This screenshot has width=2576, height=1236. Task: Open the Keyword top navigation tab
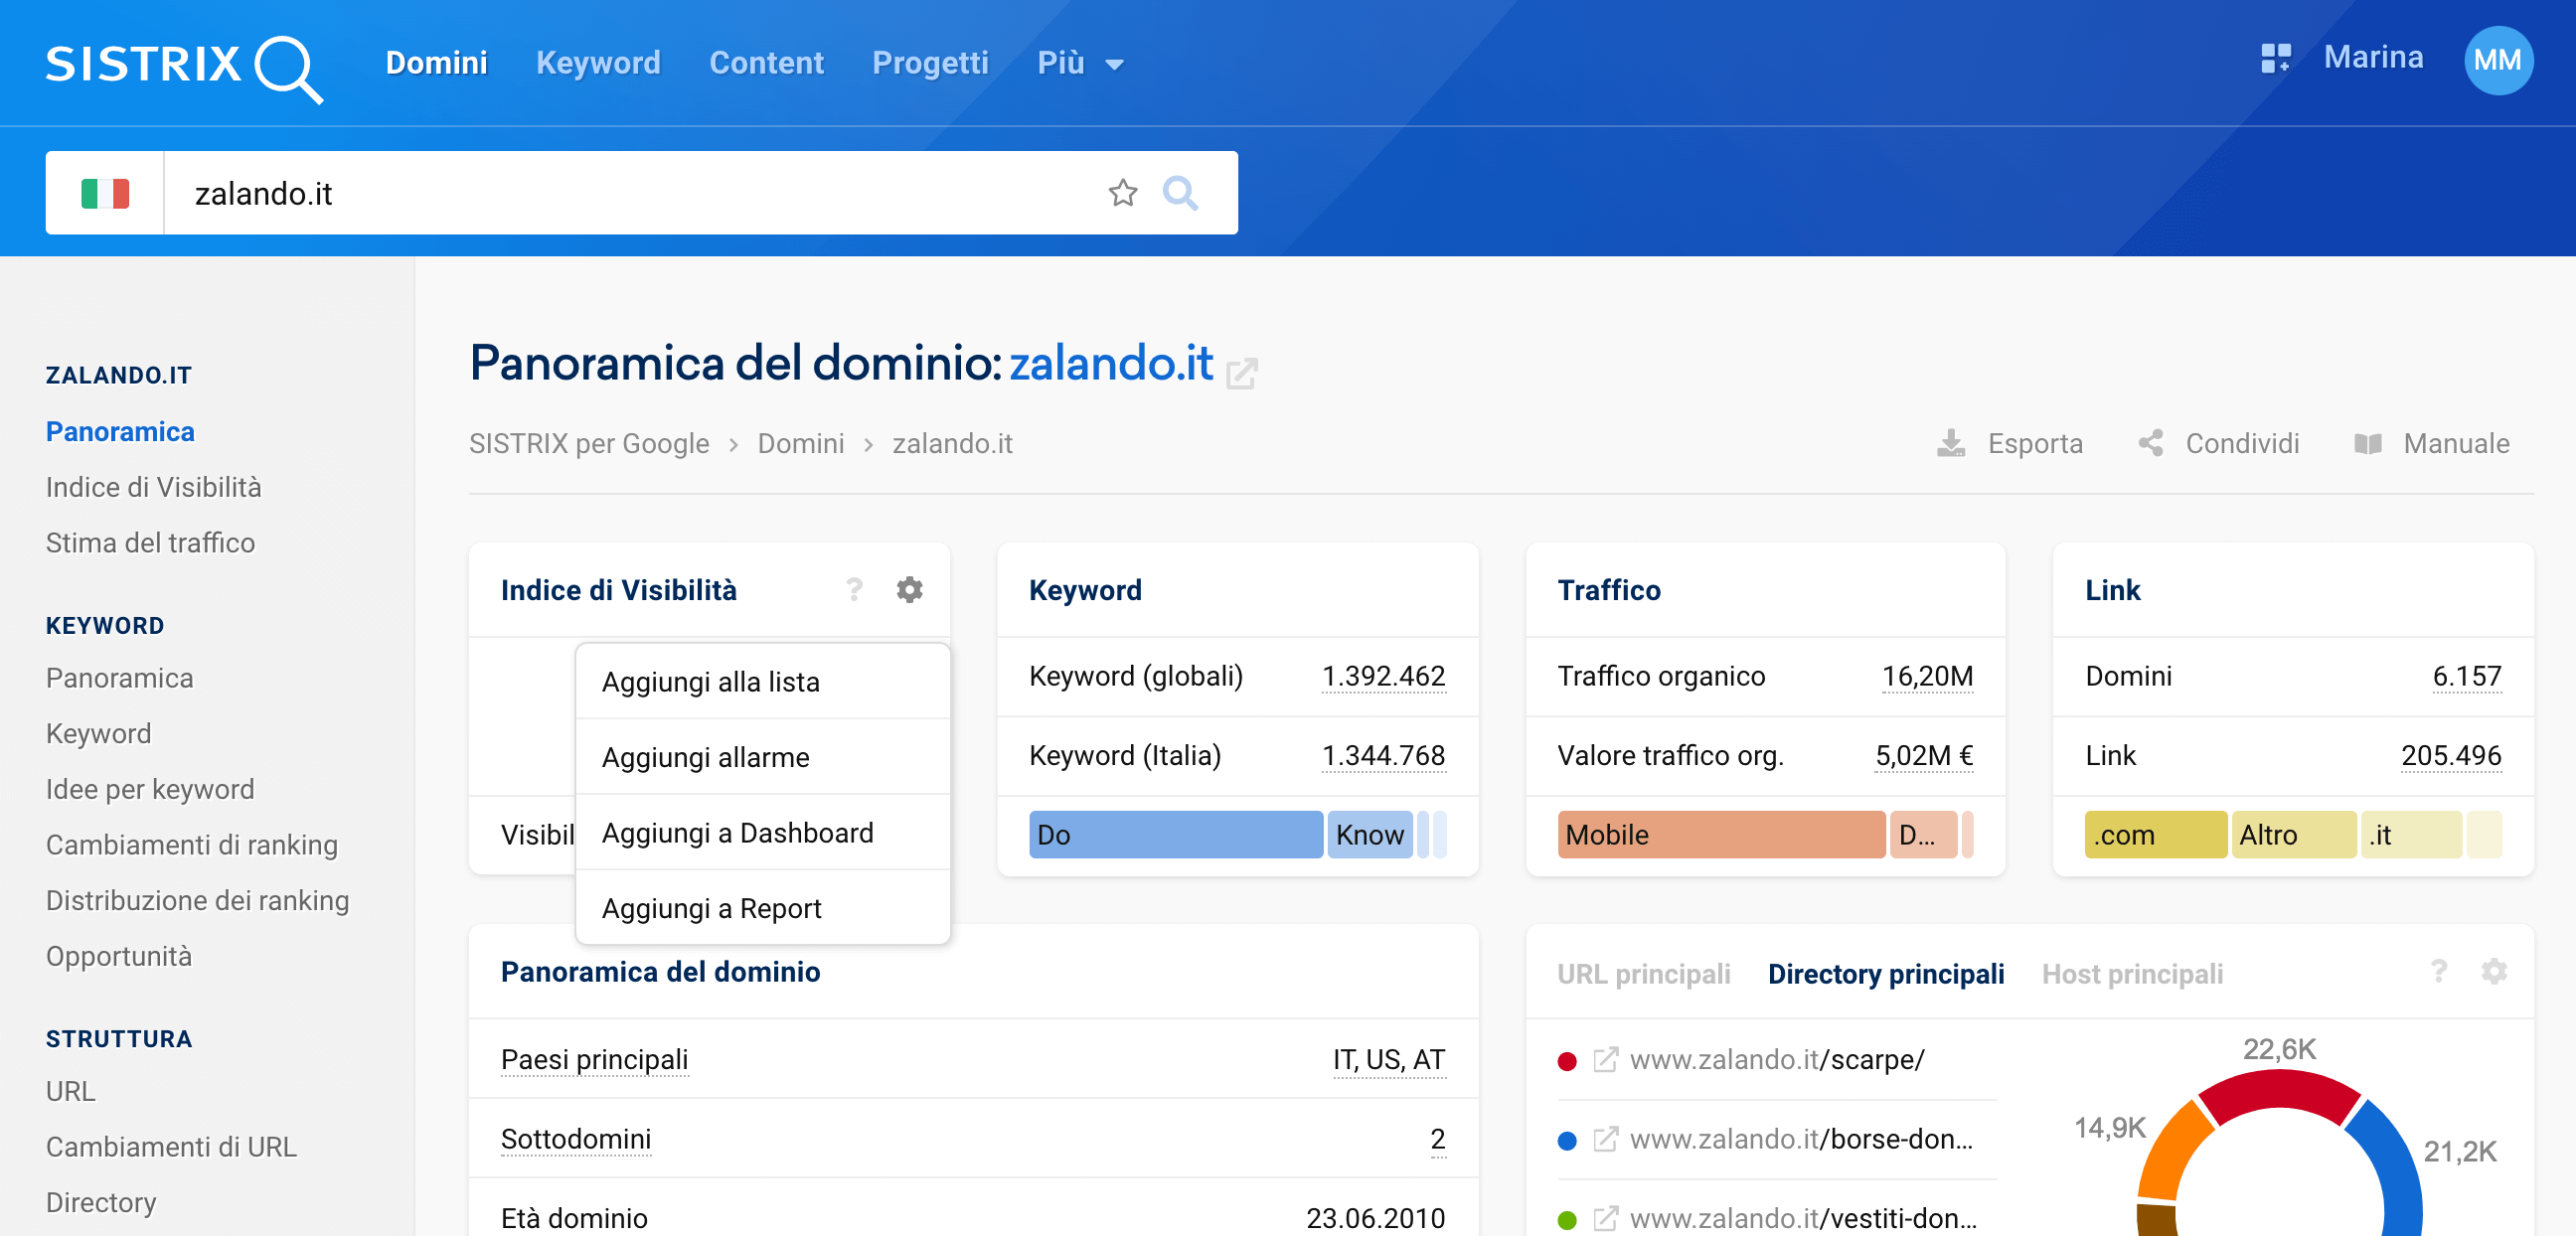[598, 63]
